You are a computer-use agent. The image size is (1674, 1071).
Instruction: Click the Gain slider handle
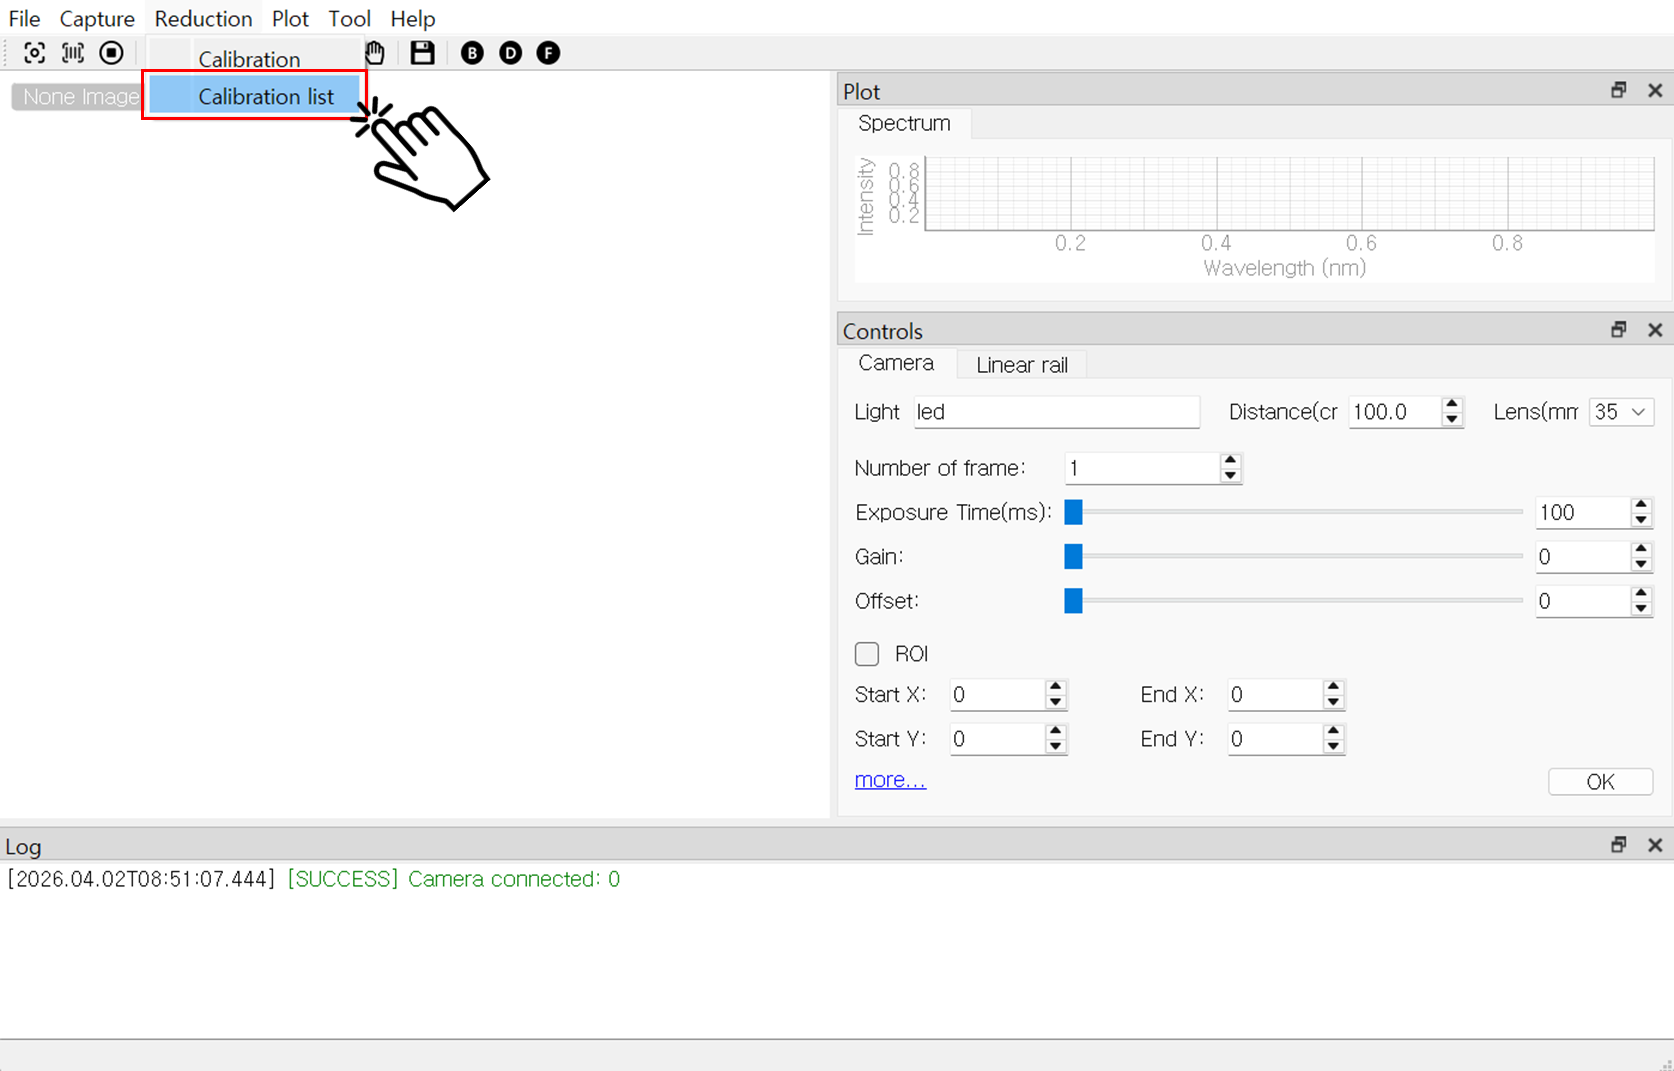coord(1073,556)
